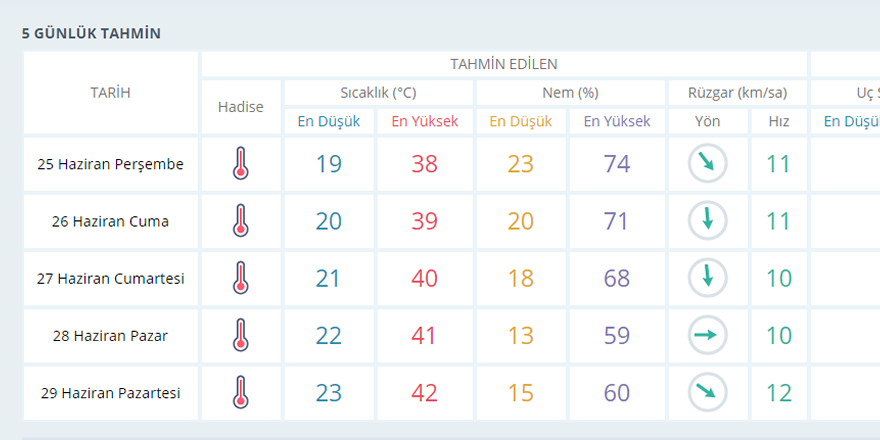Click thermometer icon for 26 Haziran Cuma

[x=241, y=221]
